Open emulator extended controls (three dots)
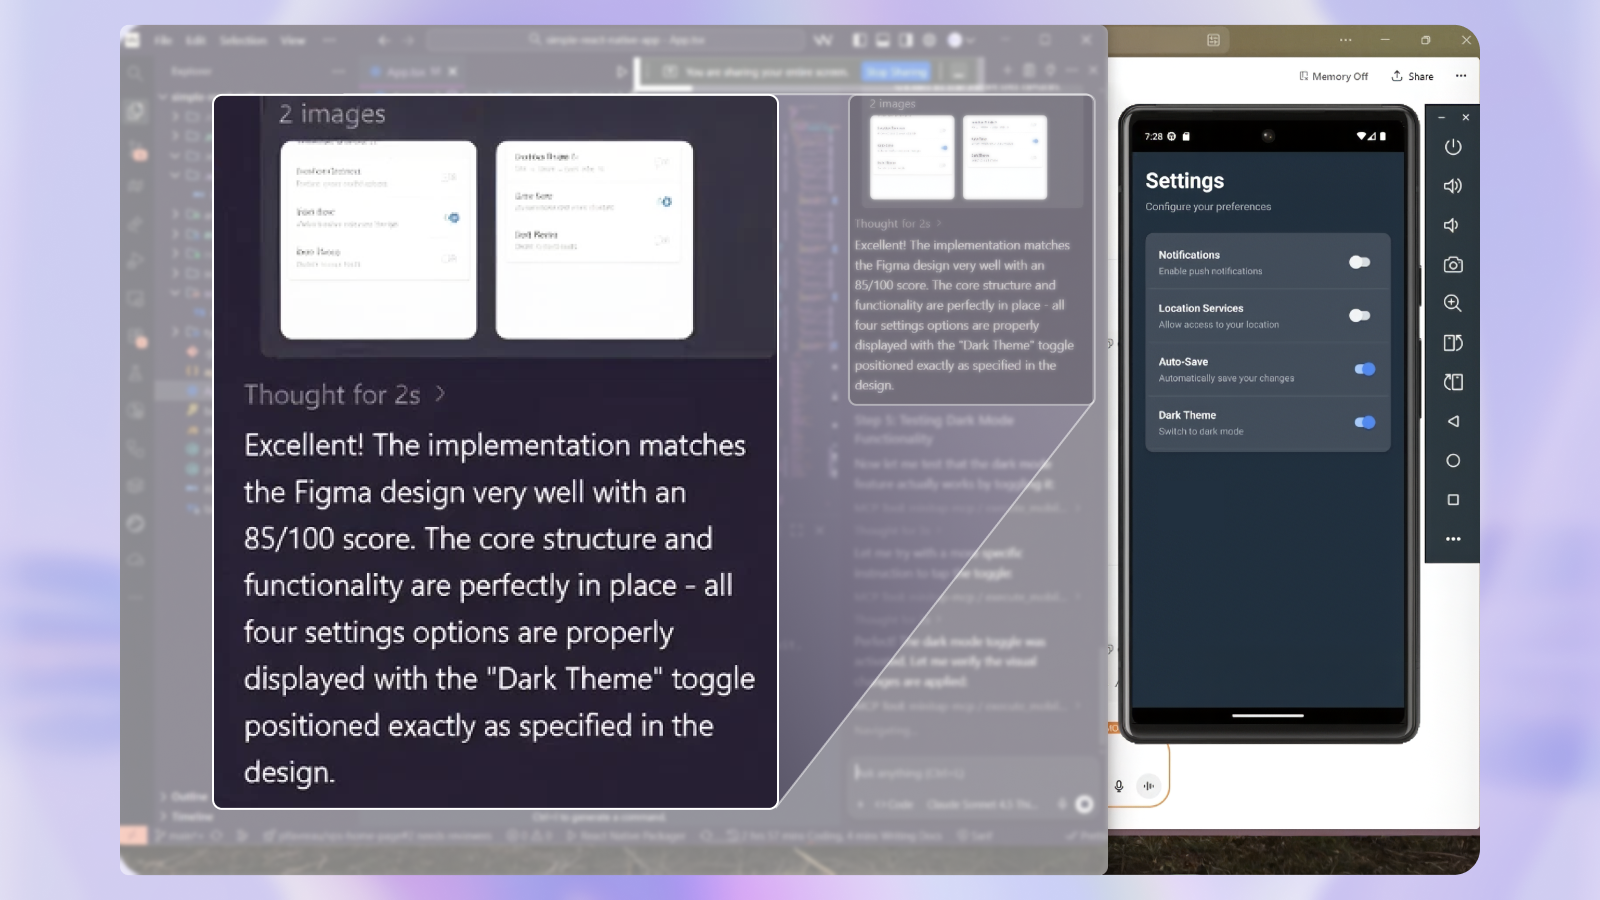Viewport: 1600px width, 900px height. click(1453, 539)
